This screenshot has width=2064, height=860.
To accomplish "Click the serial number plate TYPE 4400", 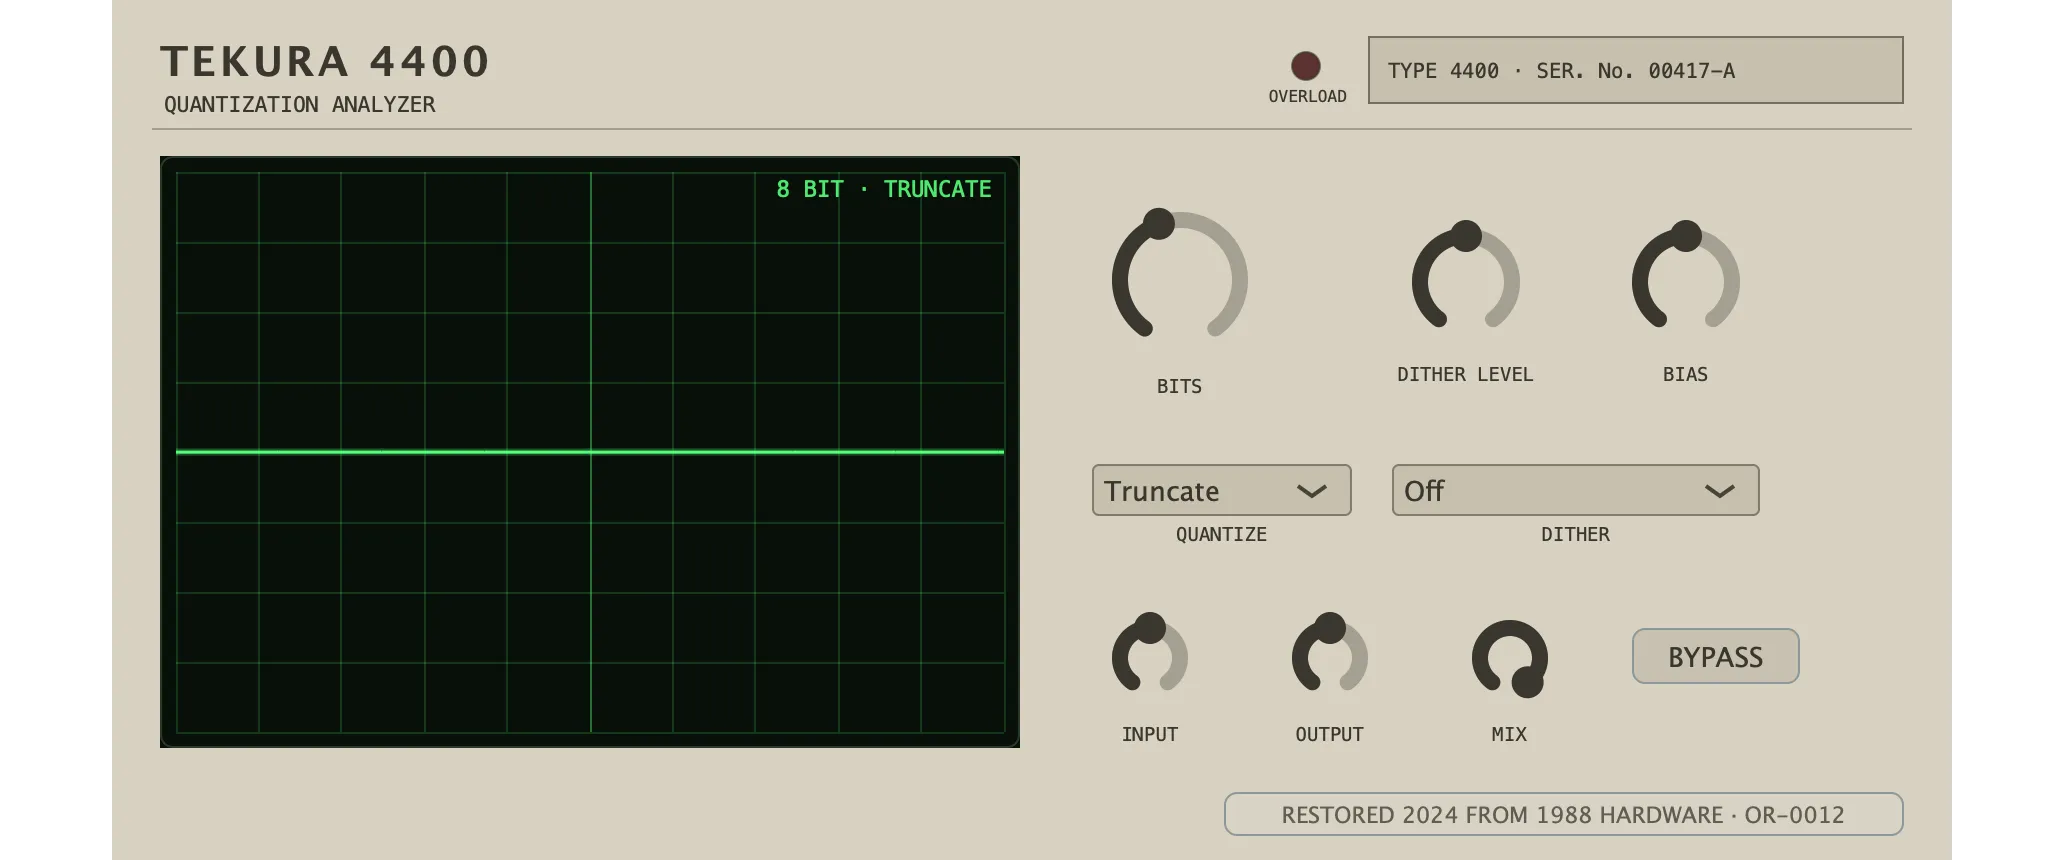I will pos(1635,70).
